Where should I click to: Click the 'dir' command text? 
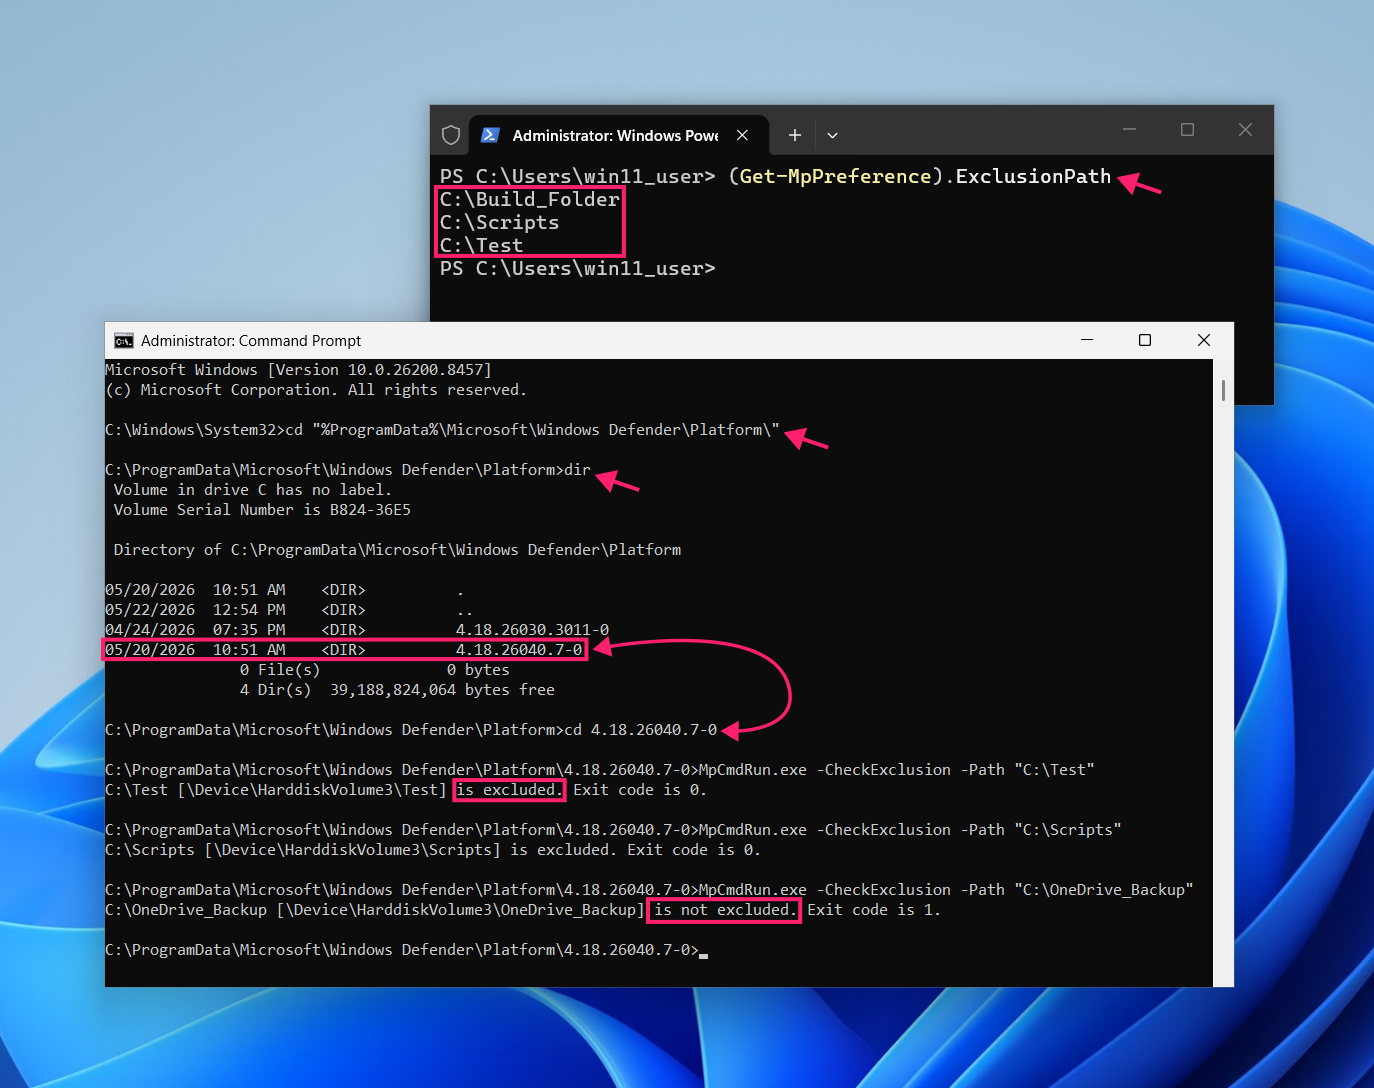578,470
